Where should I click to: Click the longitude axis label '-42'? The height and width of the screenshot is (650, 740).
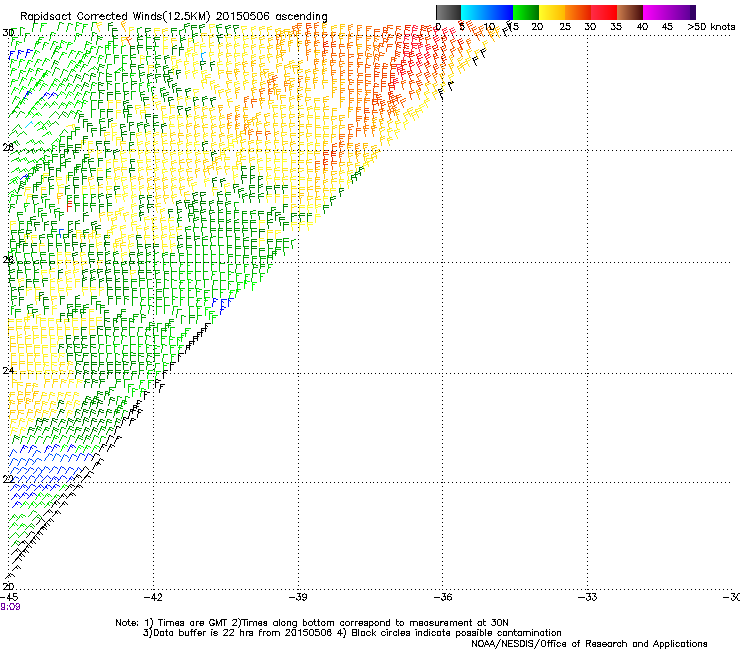(x=153, y=597)
